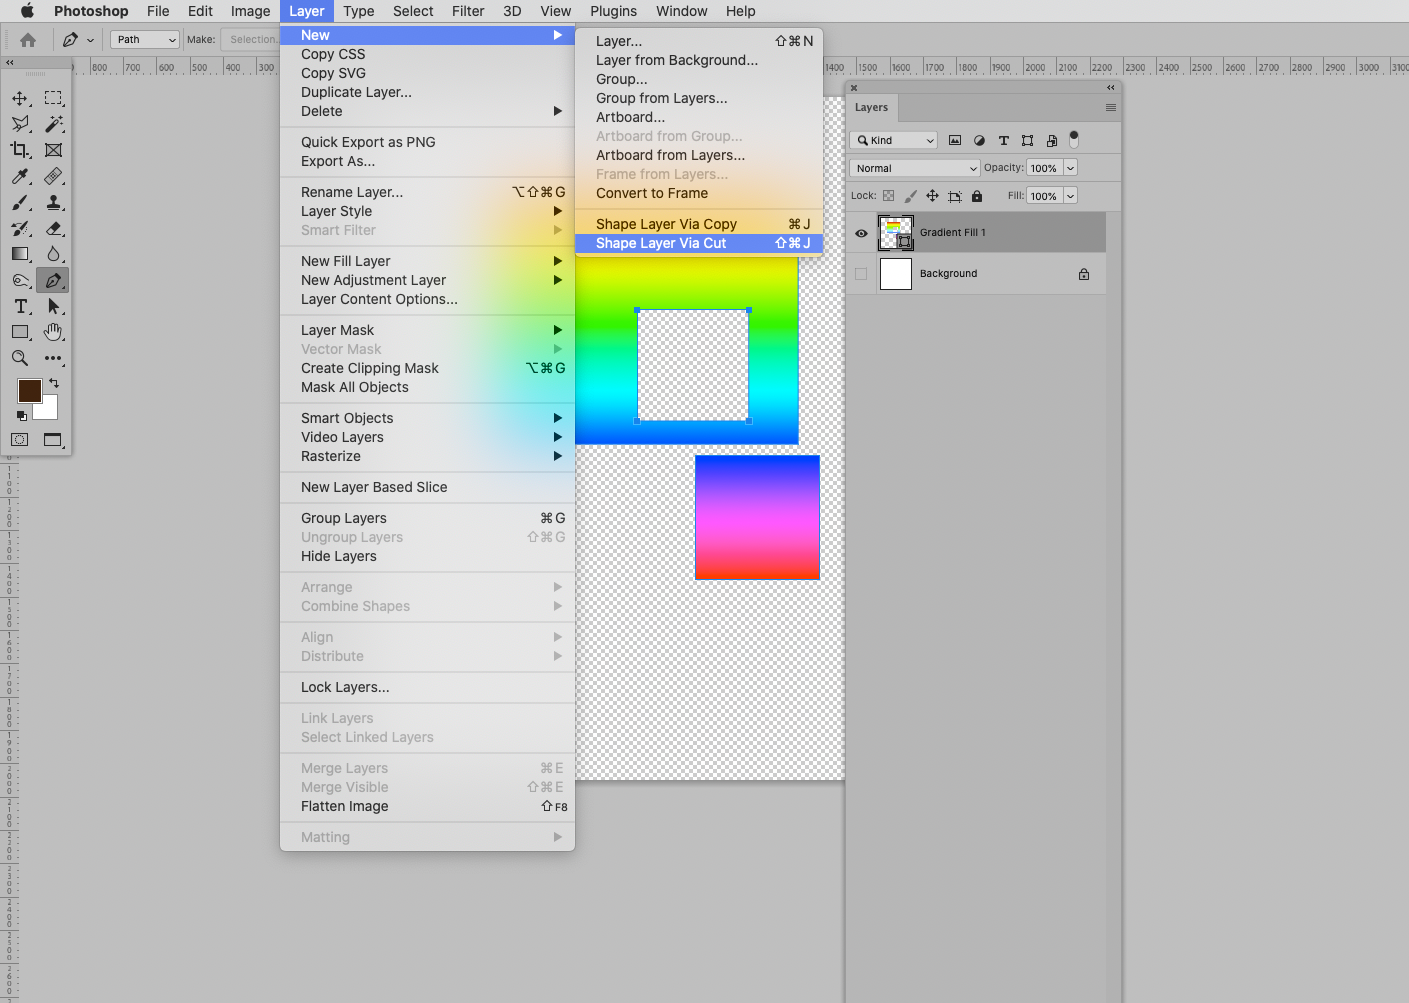1409x1003 pixels.
Task: Select the Path Selection arrow tool
Action: pos(54,306)
